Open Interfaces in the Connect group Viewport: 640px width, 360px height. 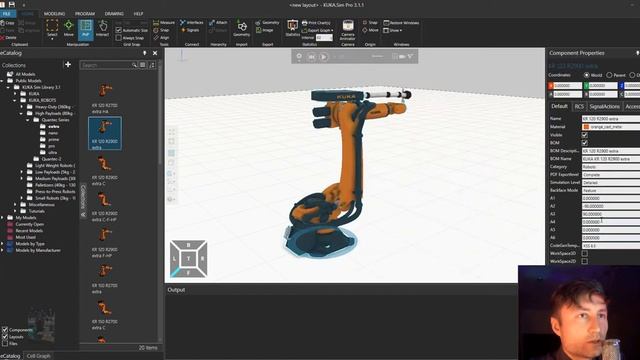(191, 23)
